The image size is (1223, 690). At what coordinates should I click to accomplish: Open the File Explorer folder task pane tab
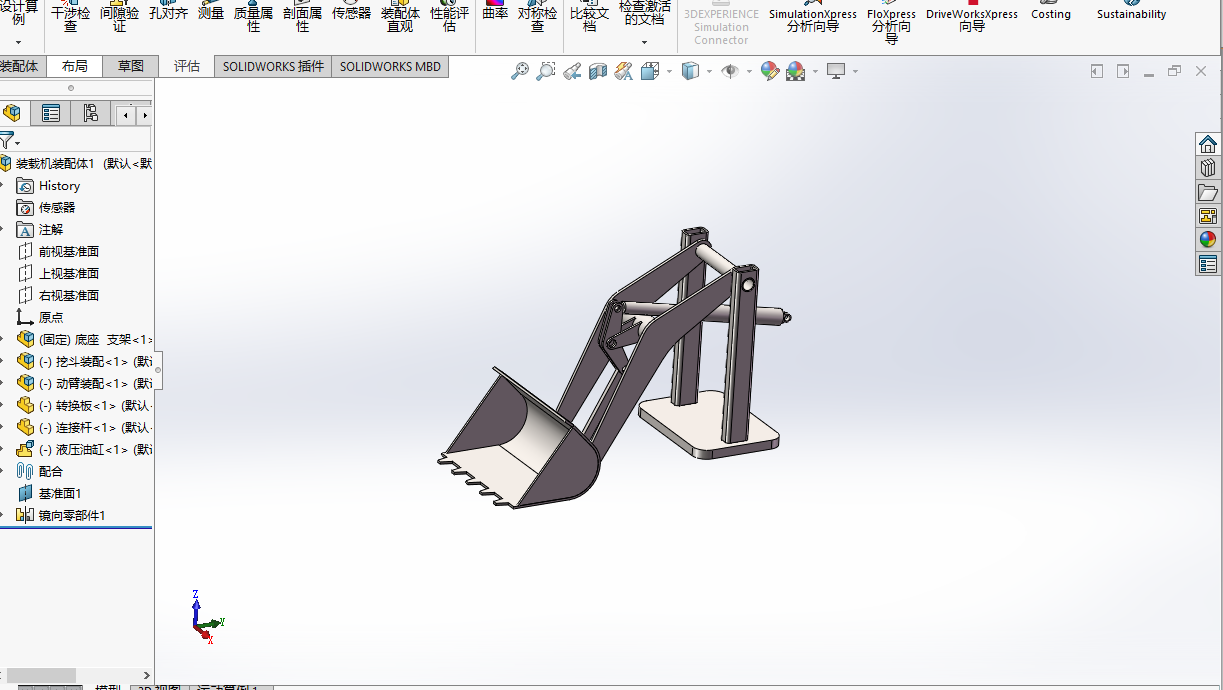tap(1208, 192)
